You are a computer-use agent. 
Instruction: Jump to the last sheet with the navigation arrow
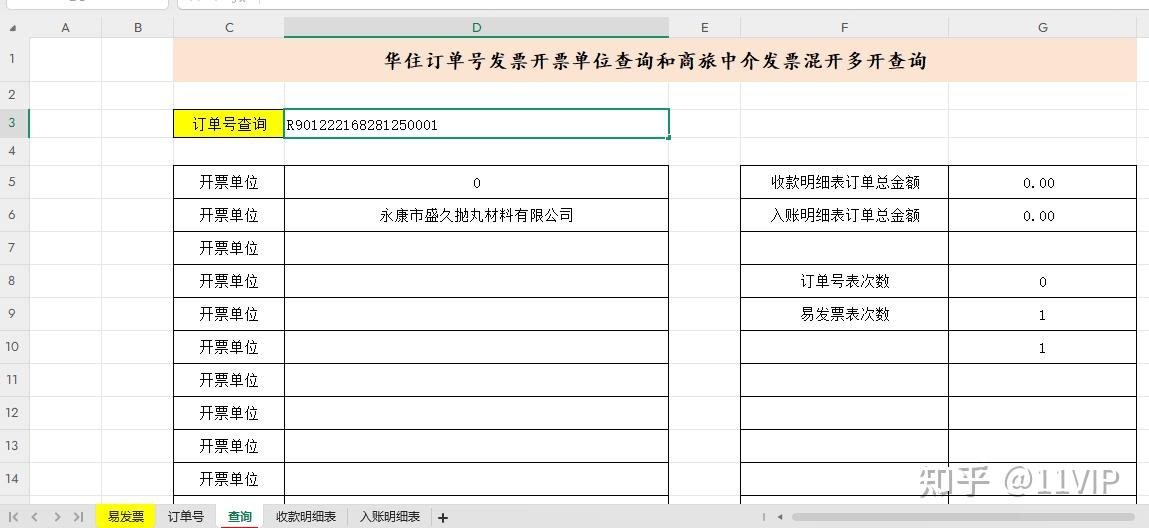coord(78,517)
